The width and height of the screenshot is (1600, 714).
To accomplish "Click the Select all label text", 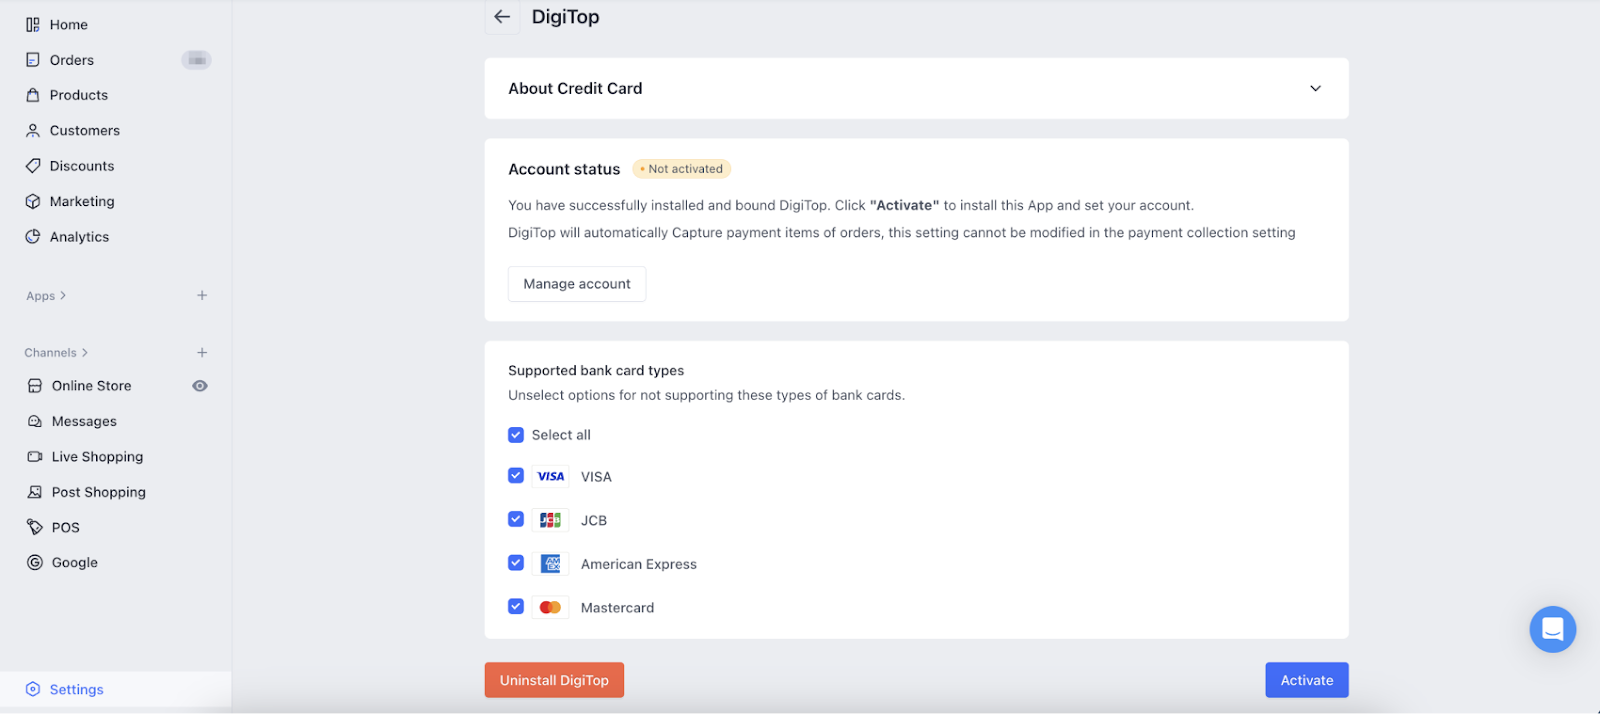I will [561, 435].
